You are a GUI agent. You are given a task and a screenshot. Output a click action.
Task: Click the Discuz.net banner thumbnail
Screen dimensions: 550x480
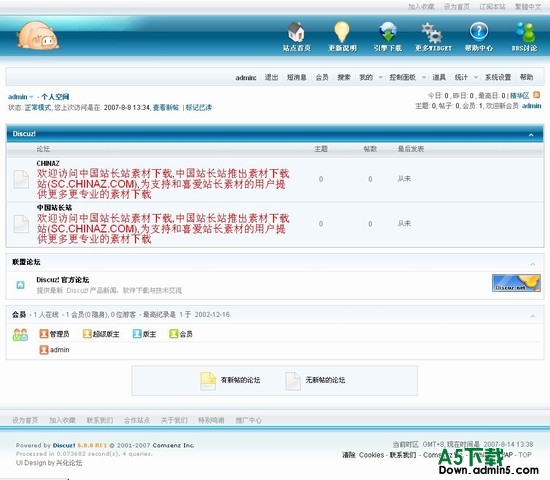516,283
